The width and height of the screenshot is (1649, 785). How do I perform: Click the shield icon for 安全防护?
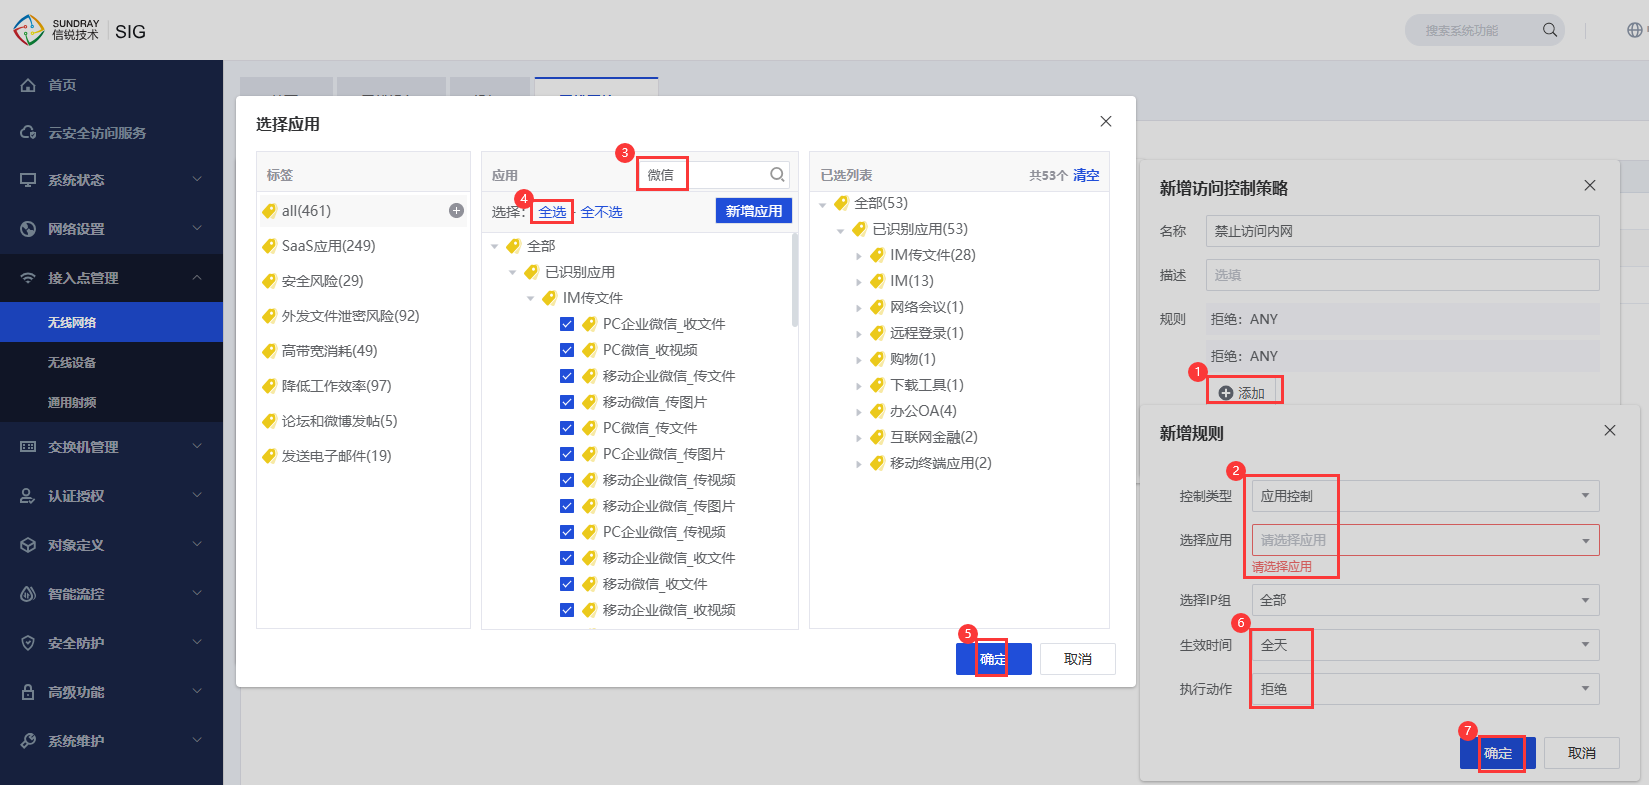point(28,643)
